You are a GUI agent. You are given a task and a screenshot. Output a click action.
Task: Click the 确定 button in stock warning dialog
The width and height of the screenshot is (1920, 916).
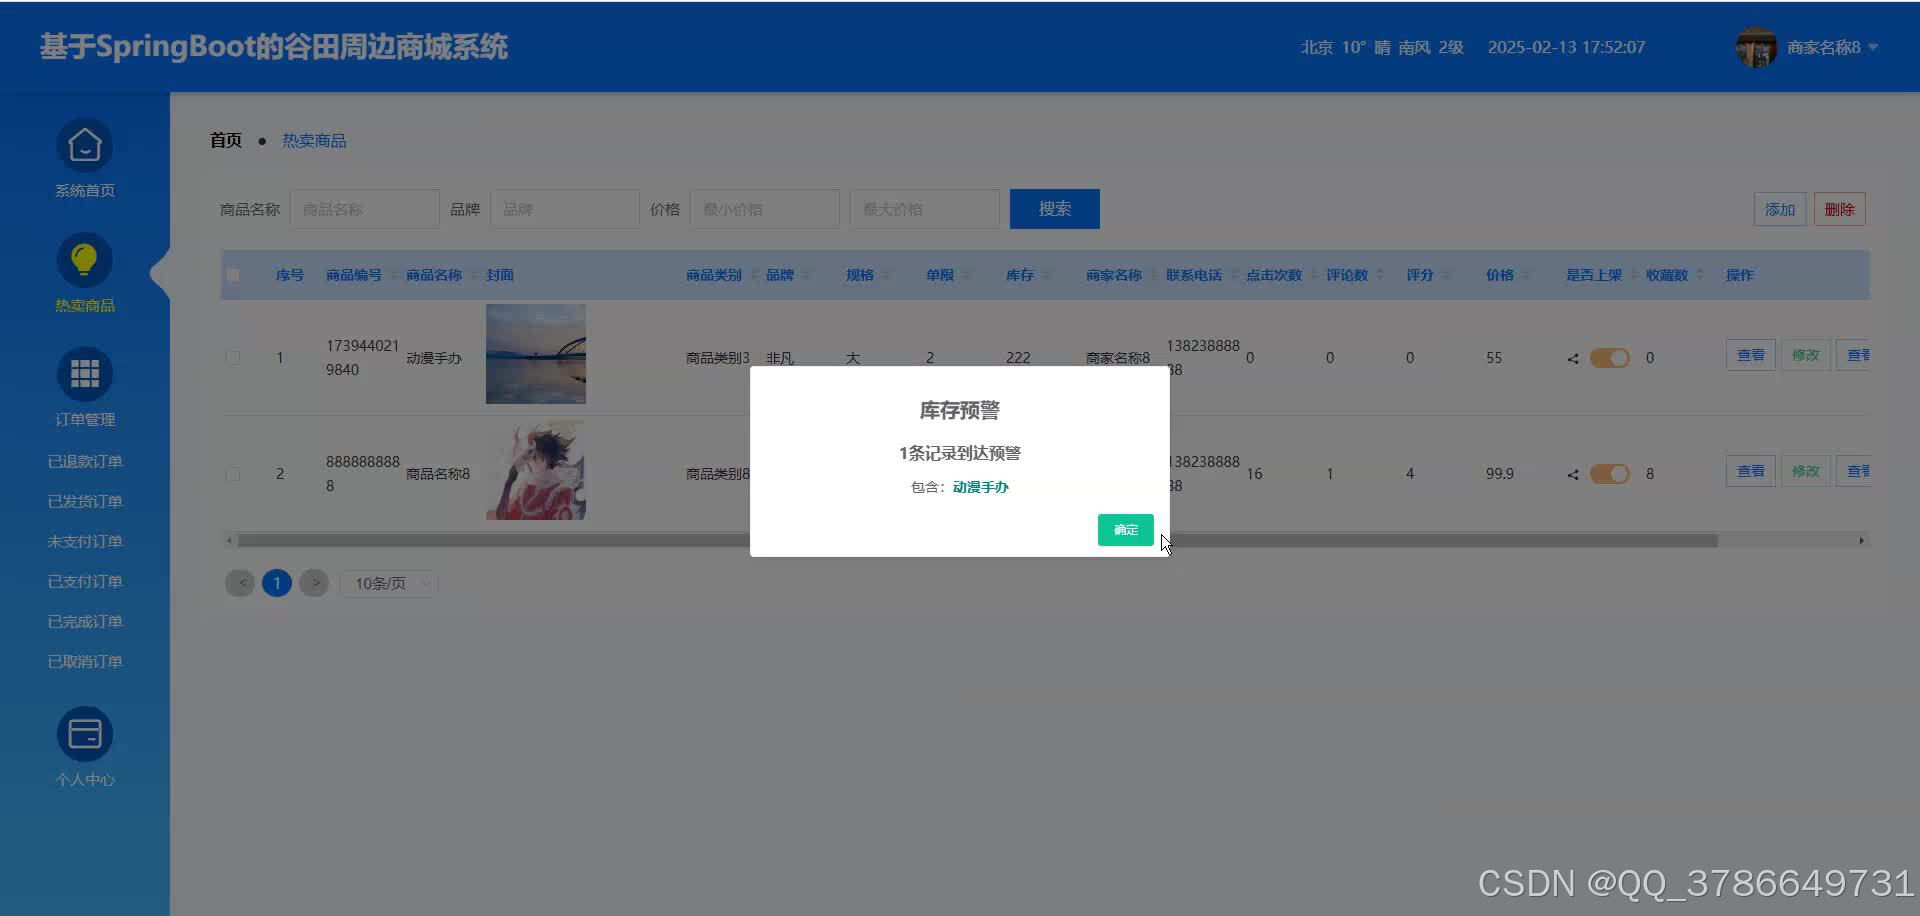point(1124,530)
